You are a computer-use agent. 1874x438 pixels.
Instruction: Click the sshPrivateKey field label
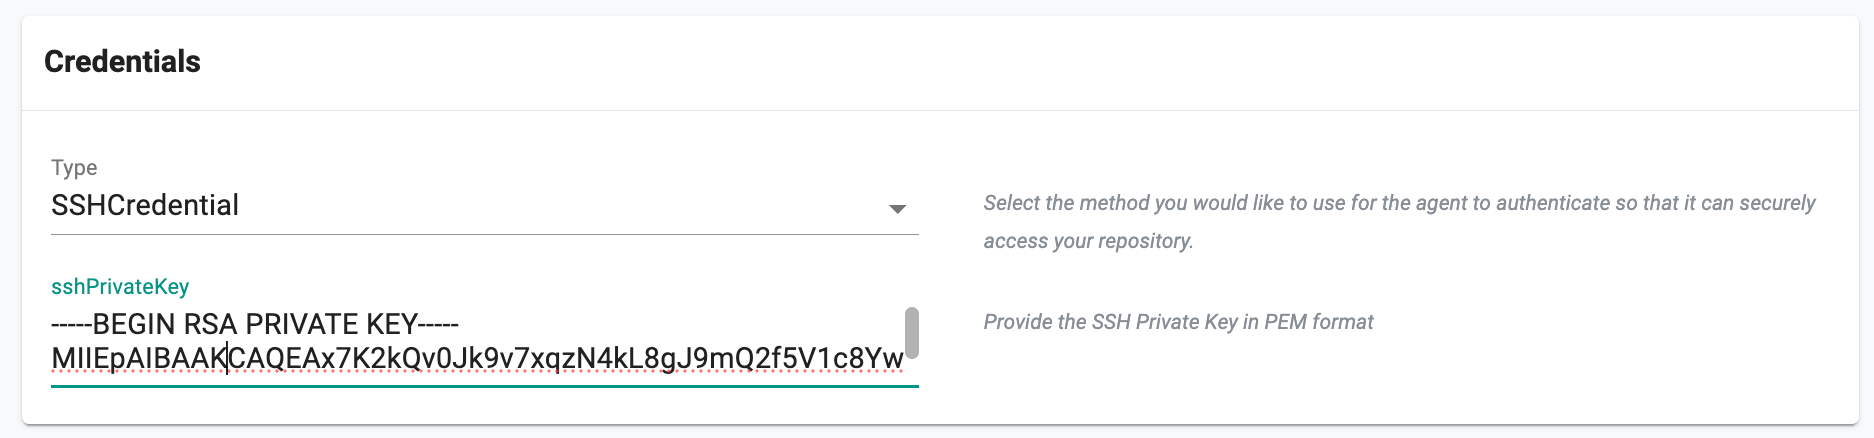[x=120, y=286]
